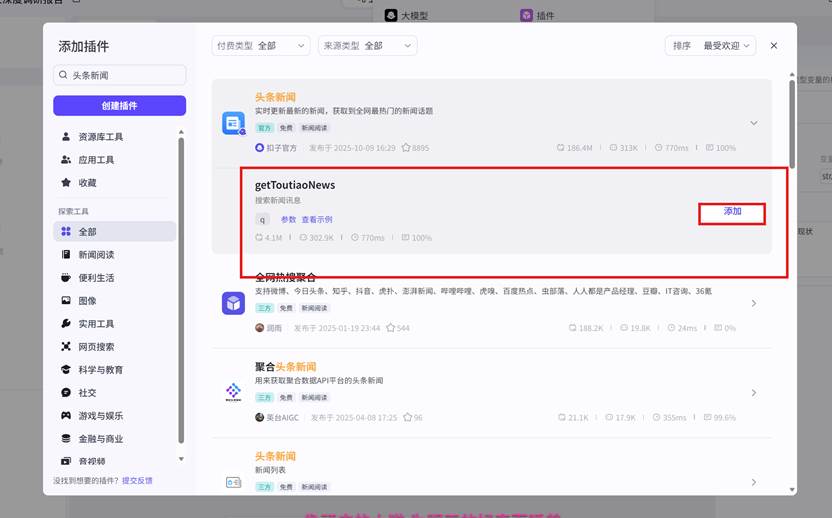Click sidebar scroll-down arrow
Screen dimensions: 832x518
(181, 459)
